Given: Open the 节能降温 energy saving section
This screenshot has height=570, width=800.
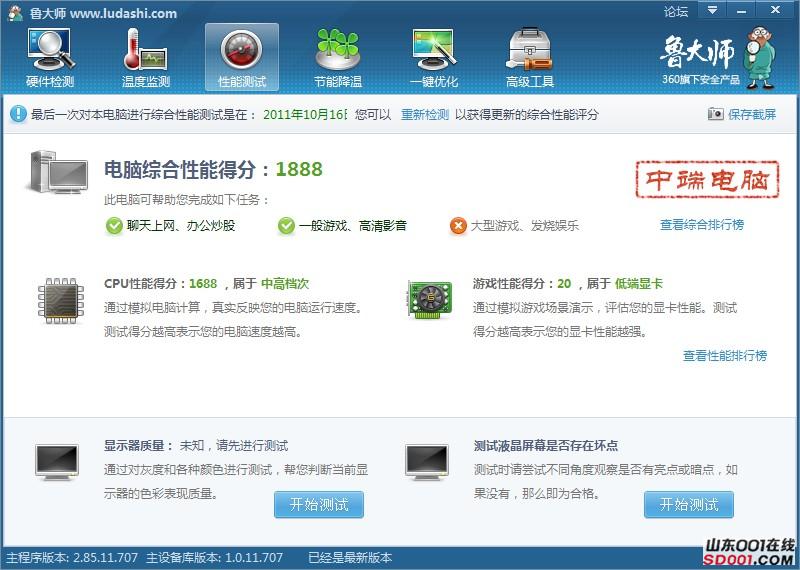Looking at the screenshot, I should pos(338,58).
